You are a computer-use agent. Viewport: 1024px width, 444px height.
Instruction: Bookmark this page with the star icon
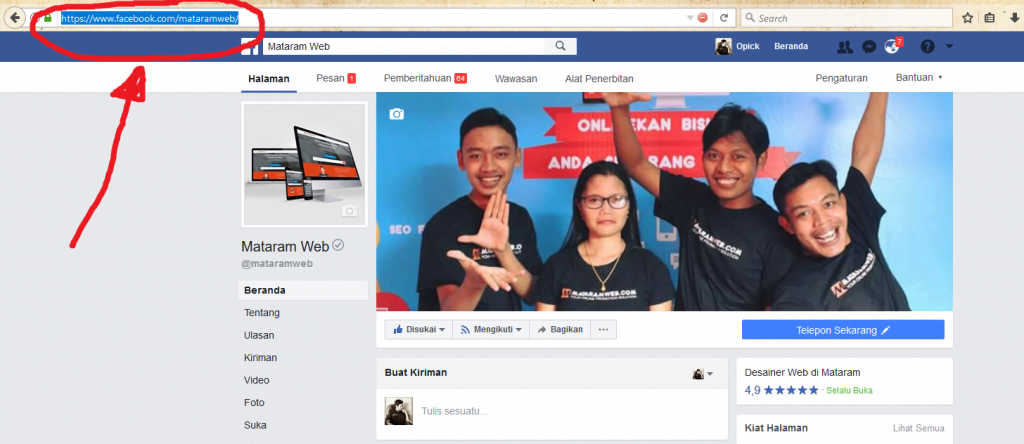967,18
